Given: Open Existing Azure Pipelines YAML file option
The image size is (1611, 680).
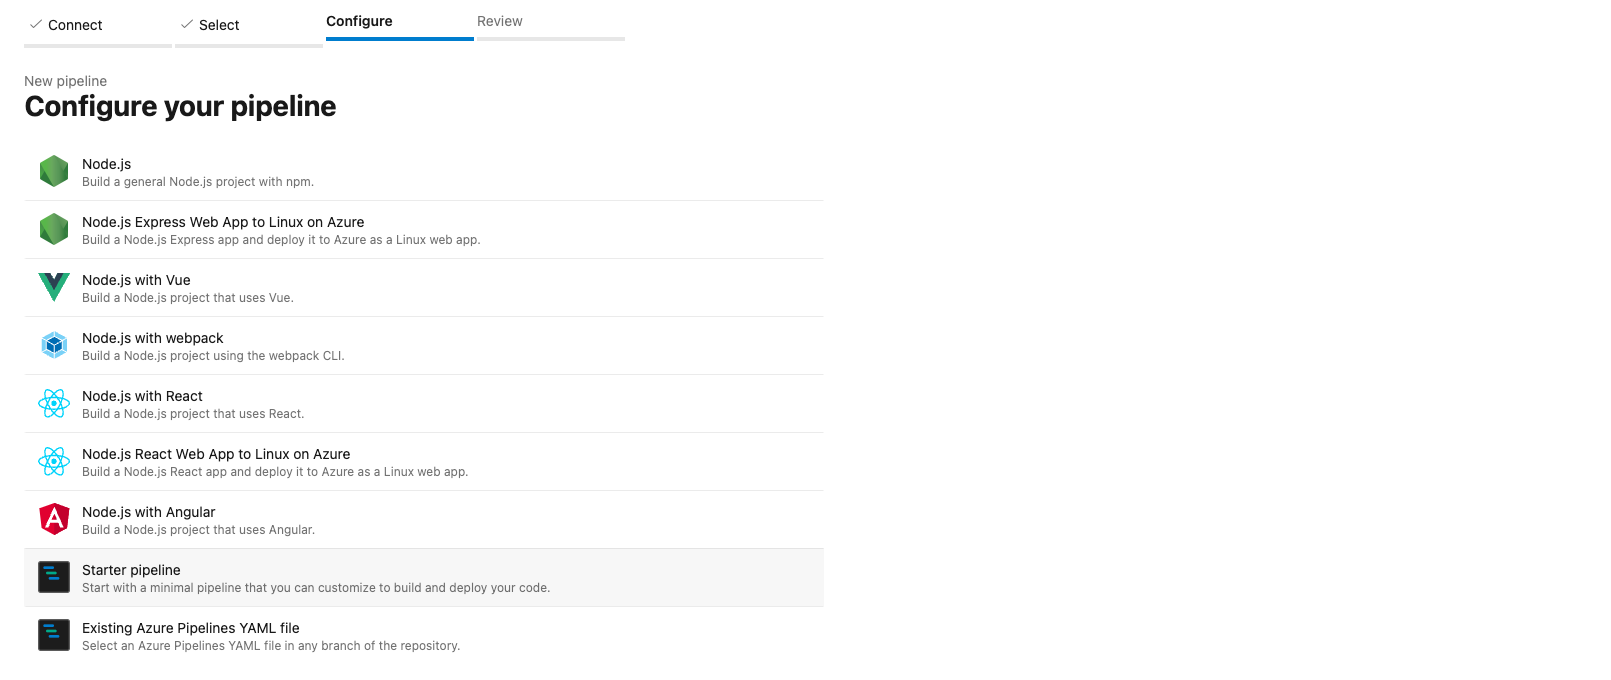Looking at the screenshot, I should 424,636.
